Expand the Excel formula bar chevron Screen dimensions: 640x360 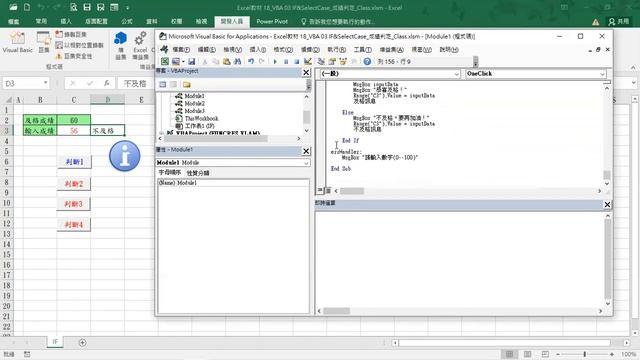633,83
